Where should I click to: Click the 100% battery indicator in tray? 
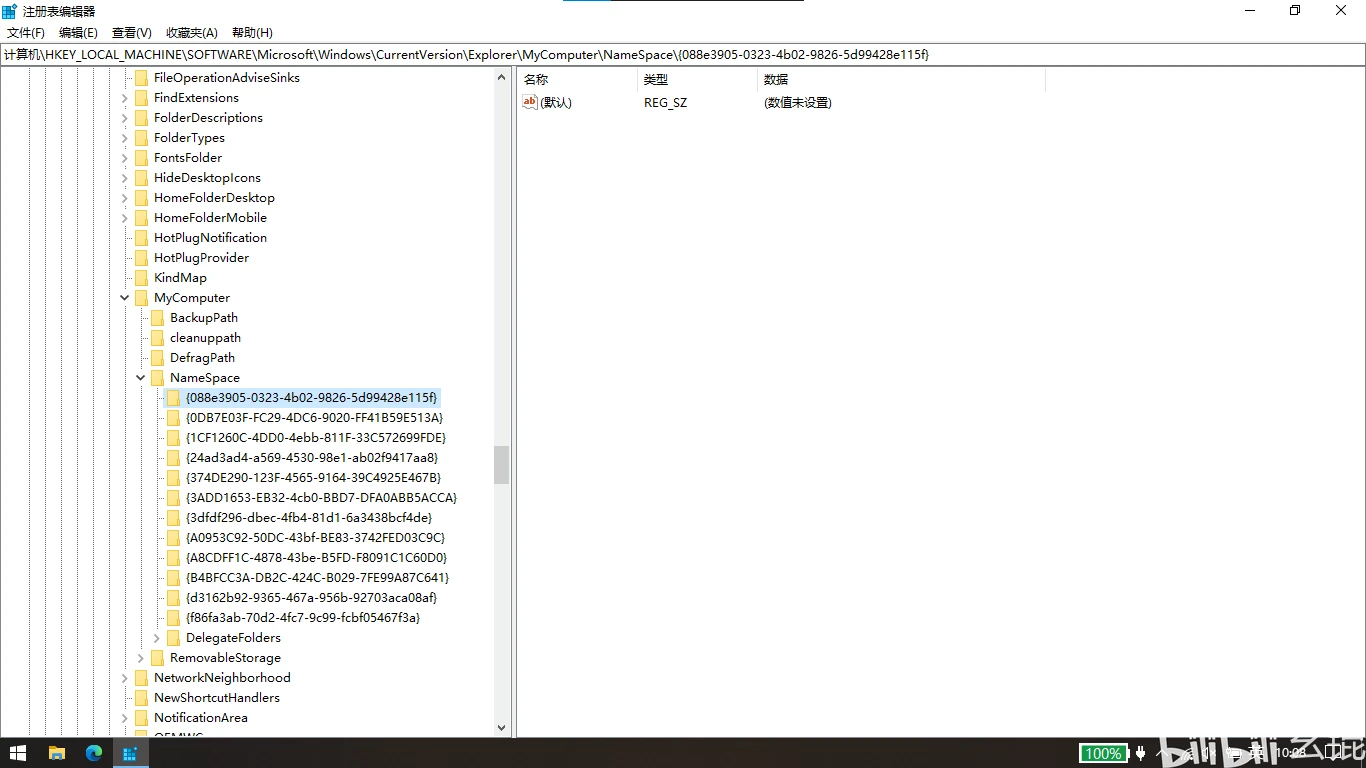pos(1103,753)
